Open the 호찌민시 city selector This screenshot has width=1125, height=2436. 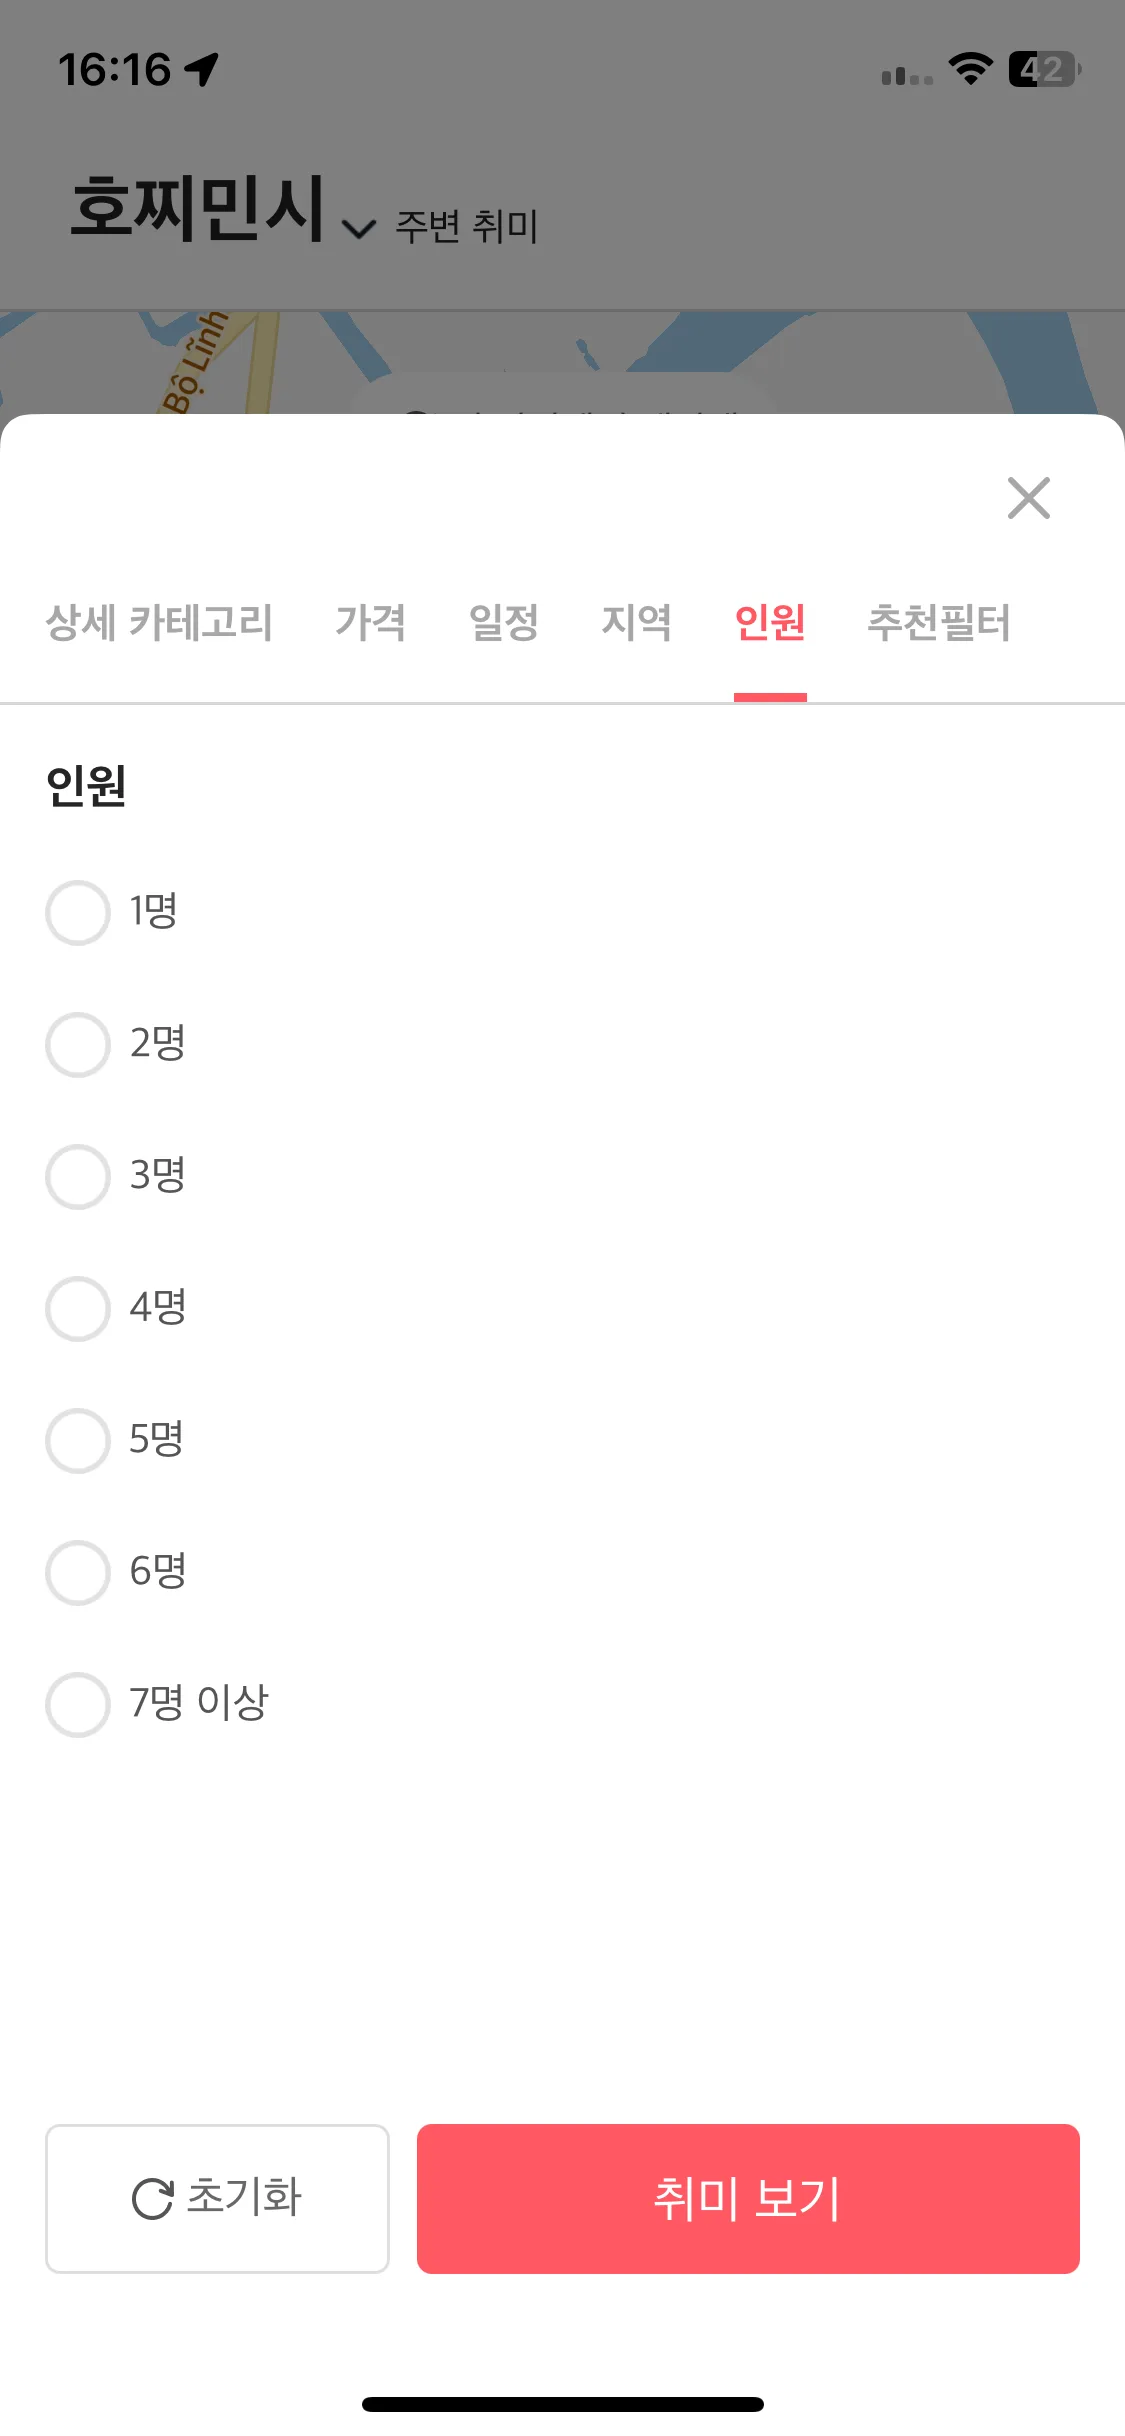197,208
